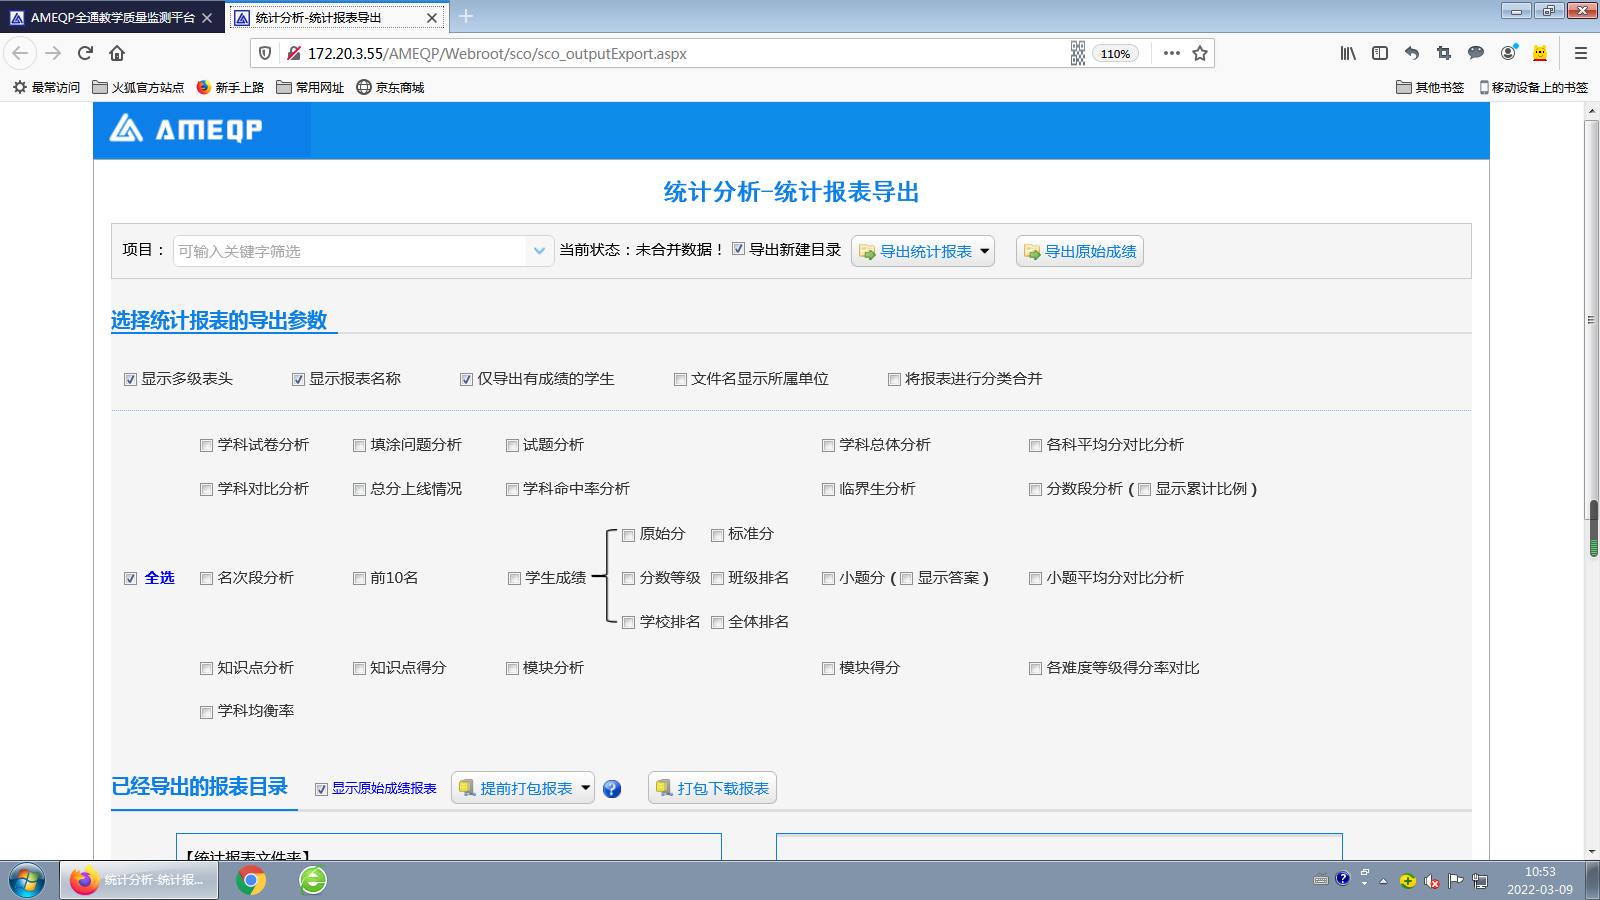
Task: Focus the 项目 keyword filter input
Action: 350,251
